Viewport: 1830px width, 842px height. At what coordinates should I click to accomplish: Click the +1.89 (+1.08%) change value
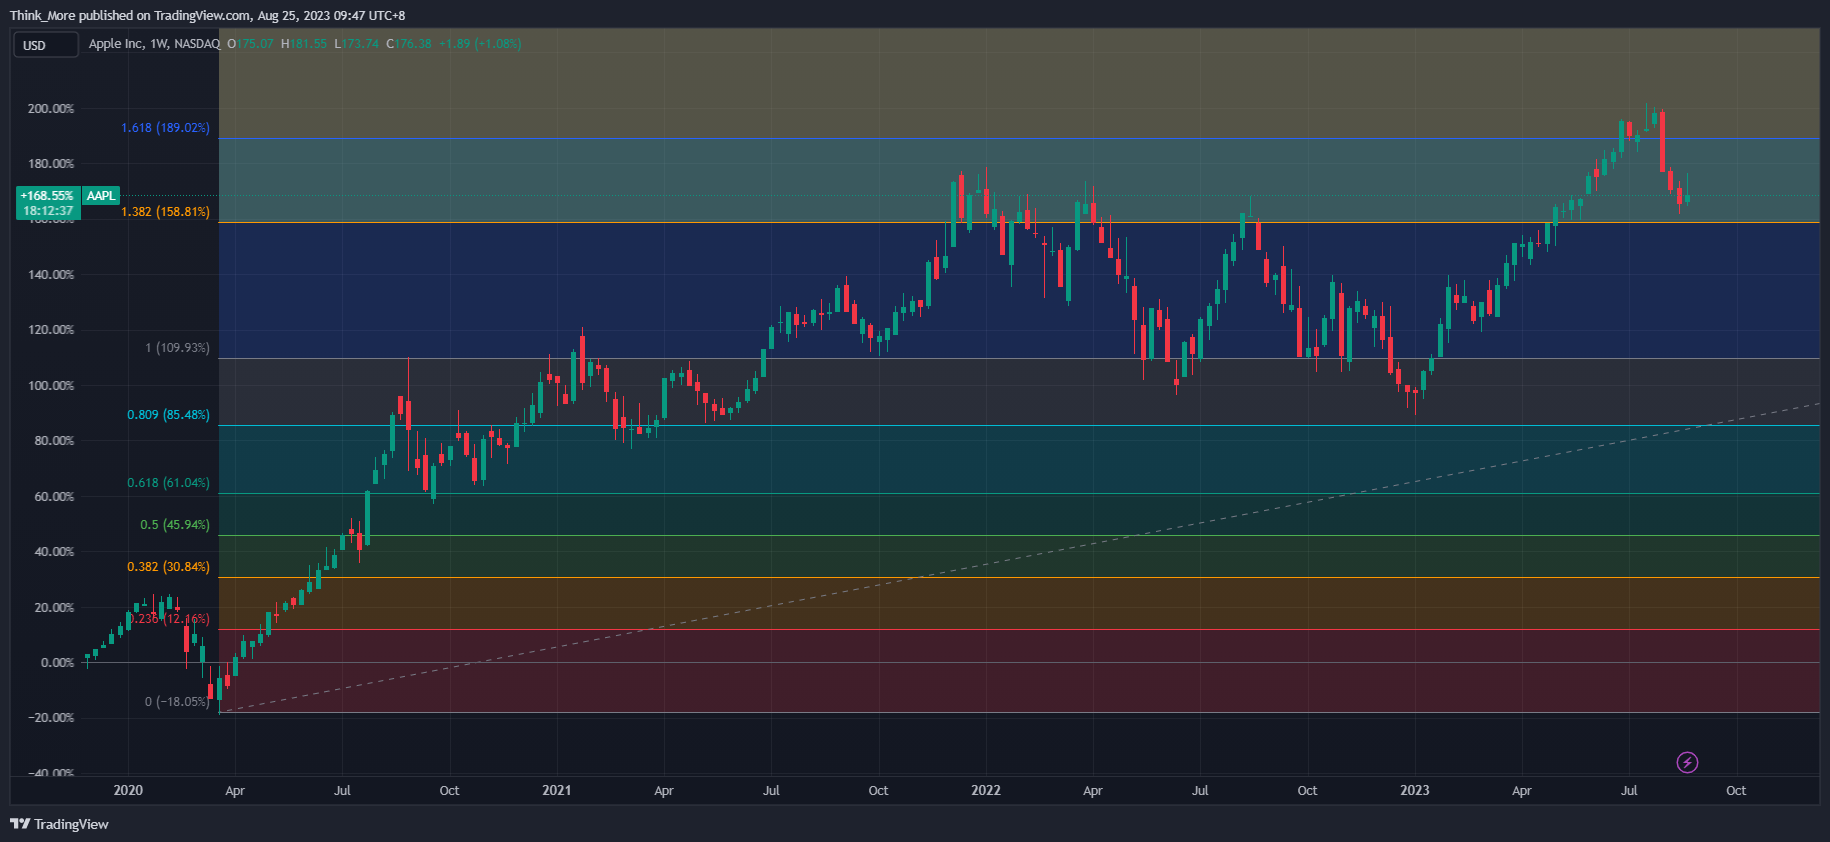click(480, 44)
